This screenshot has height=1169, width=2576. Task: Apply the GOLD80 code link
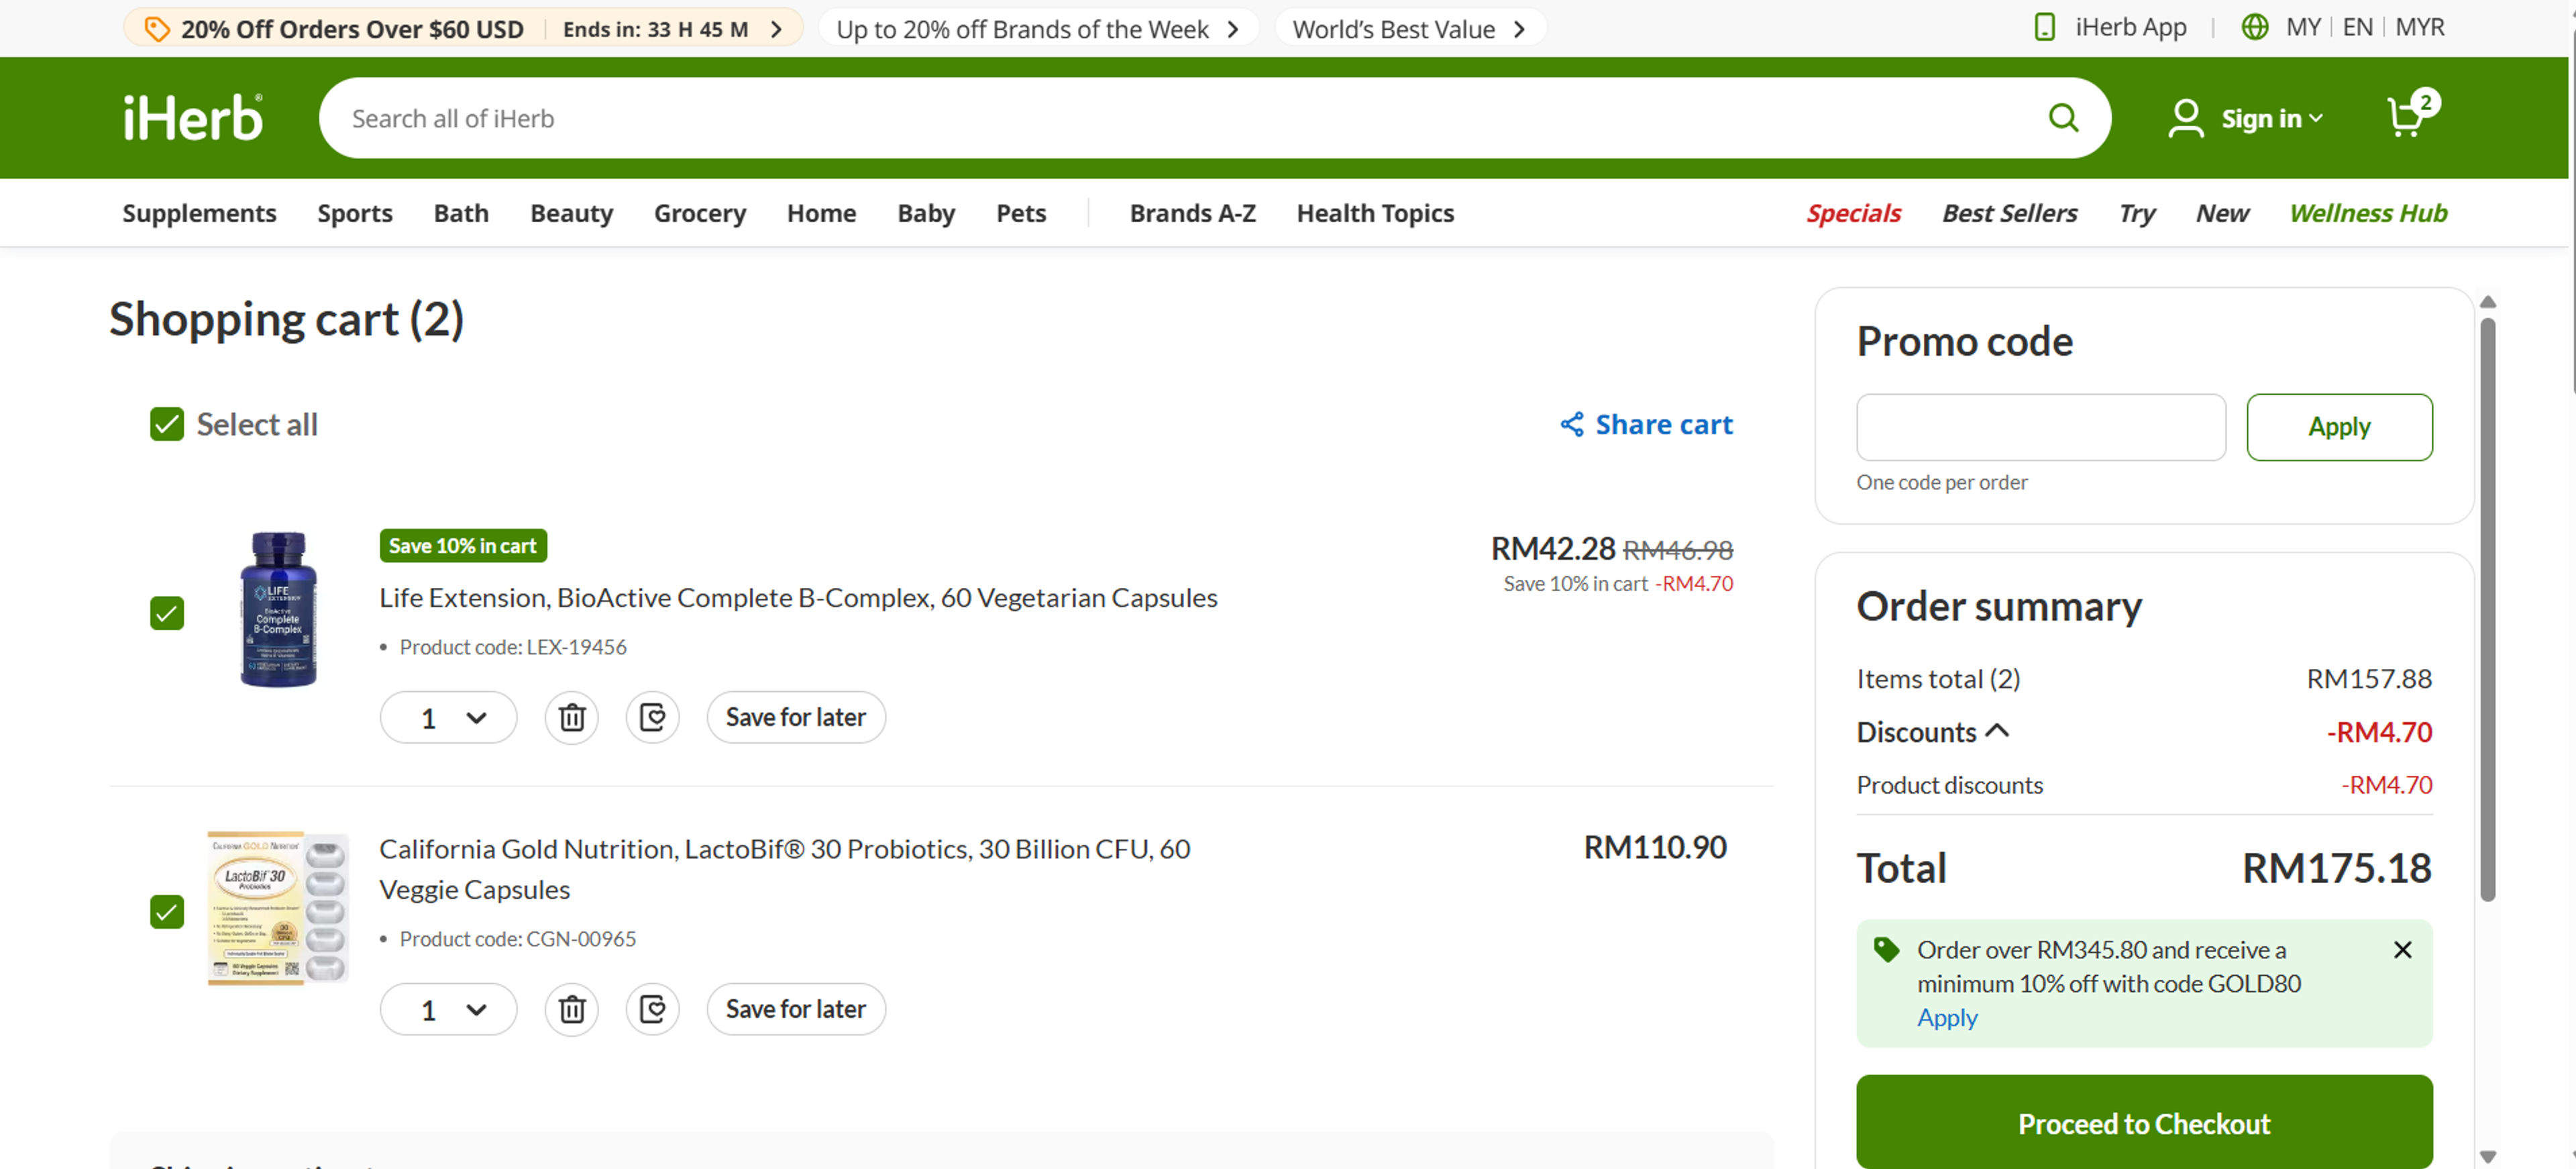pyautogui.click(x=1947, y=1018)
